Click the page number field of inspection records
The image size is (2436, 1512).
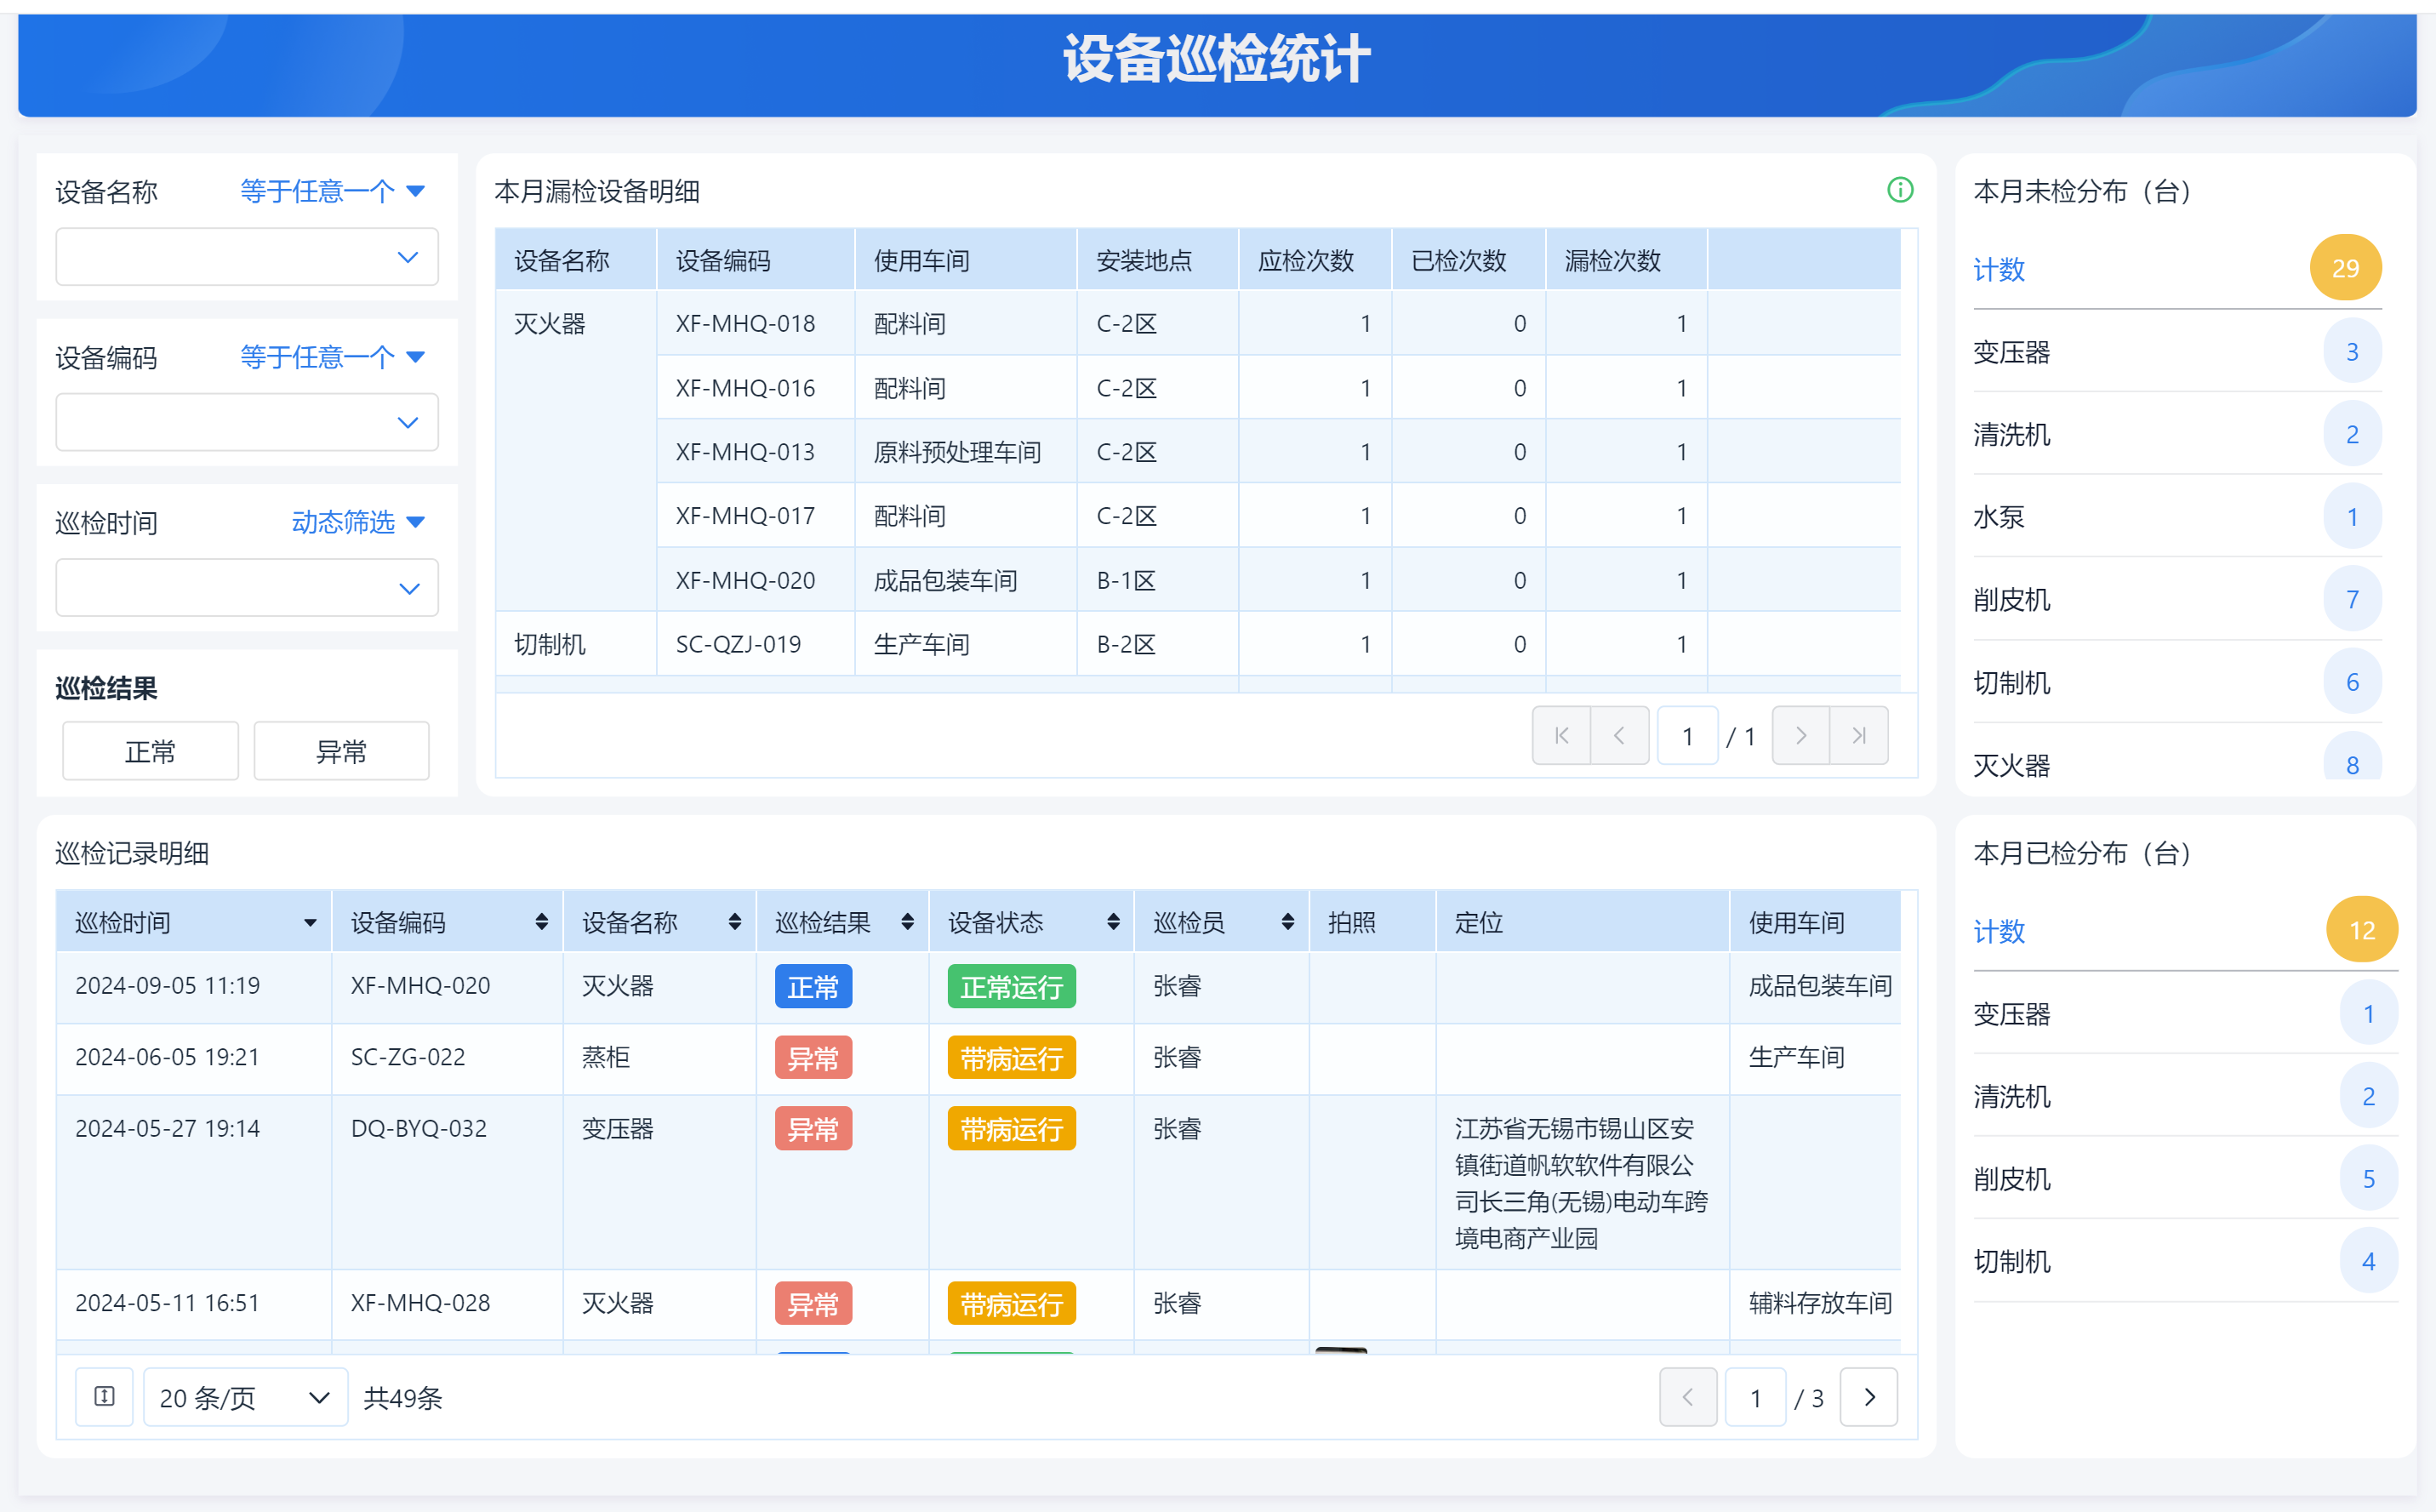(x=1755, y=1396)
